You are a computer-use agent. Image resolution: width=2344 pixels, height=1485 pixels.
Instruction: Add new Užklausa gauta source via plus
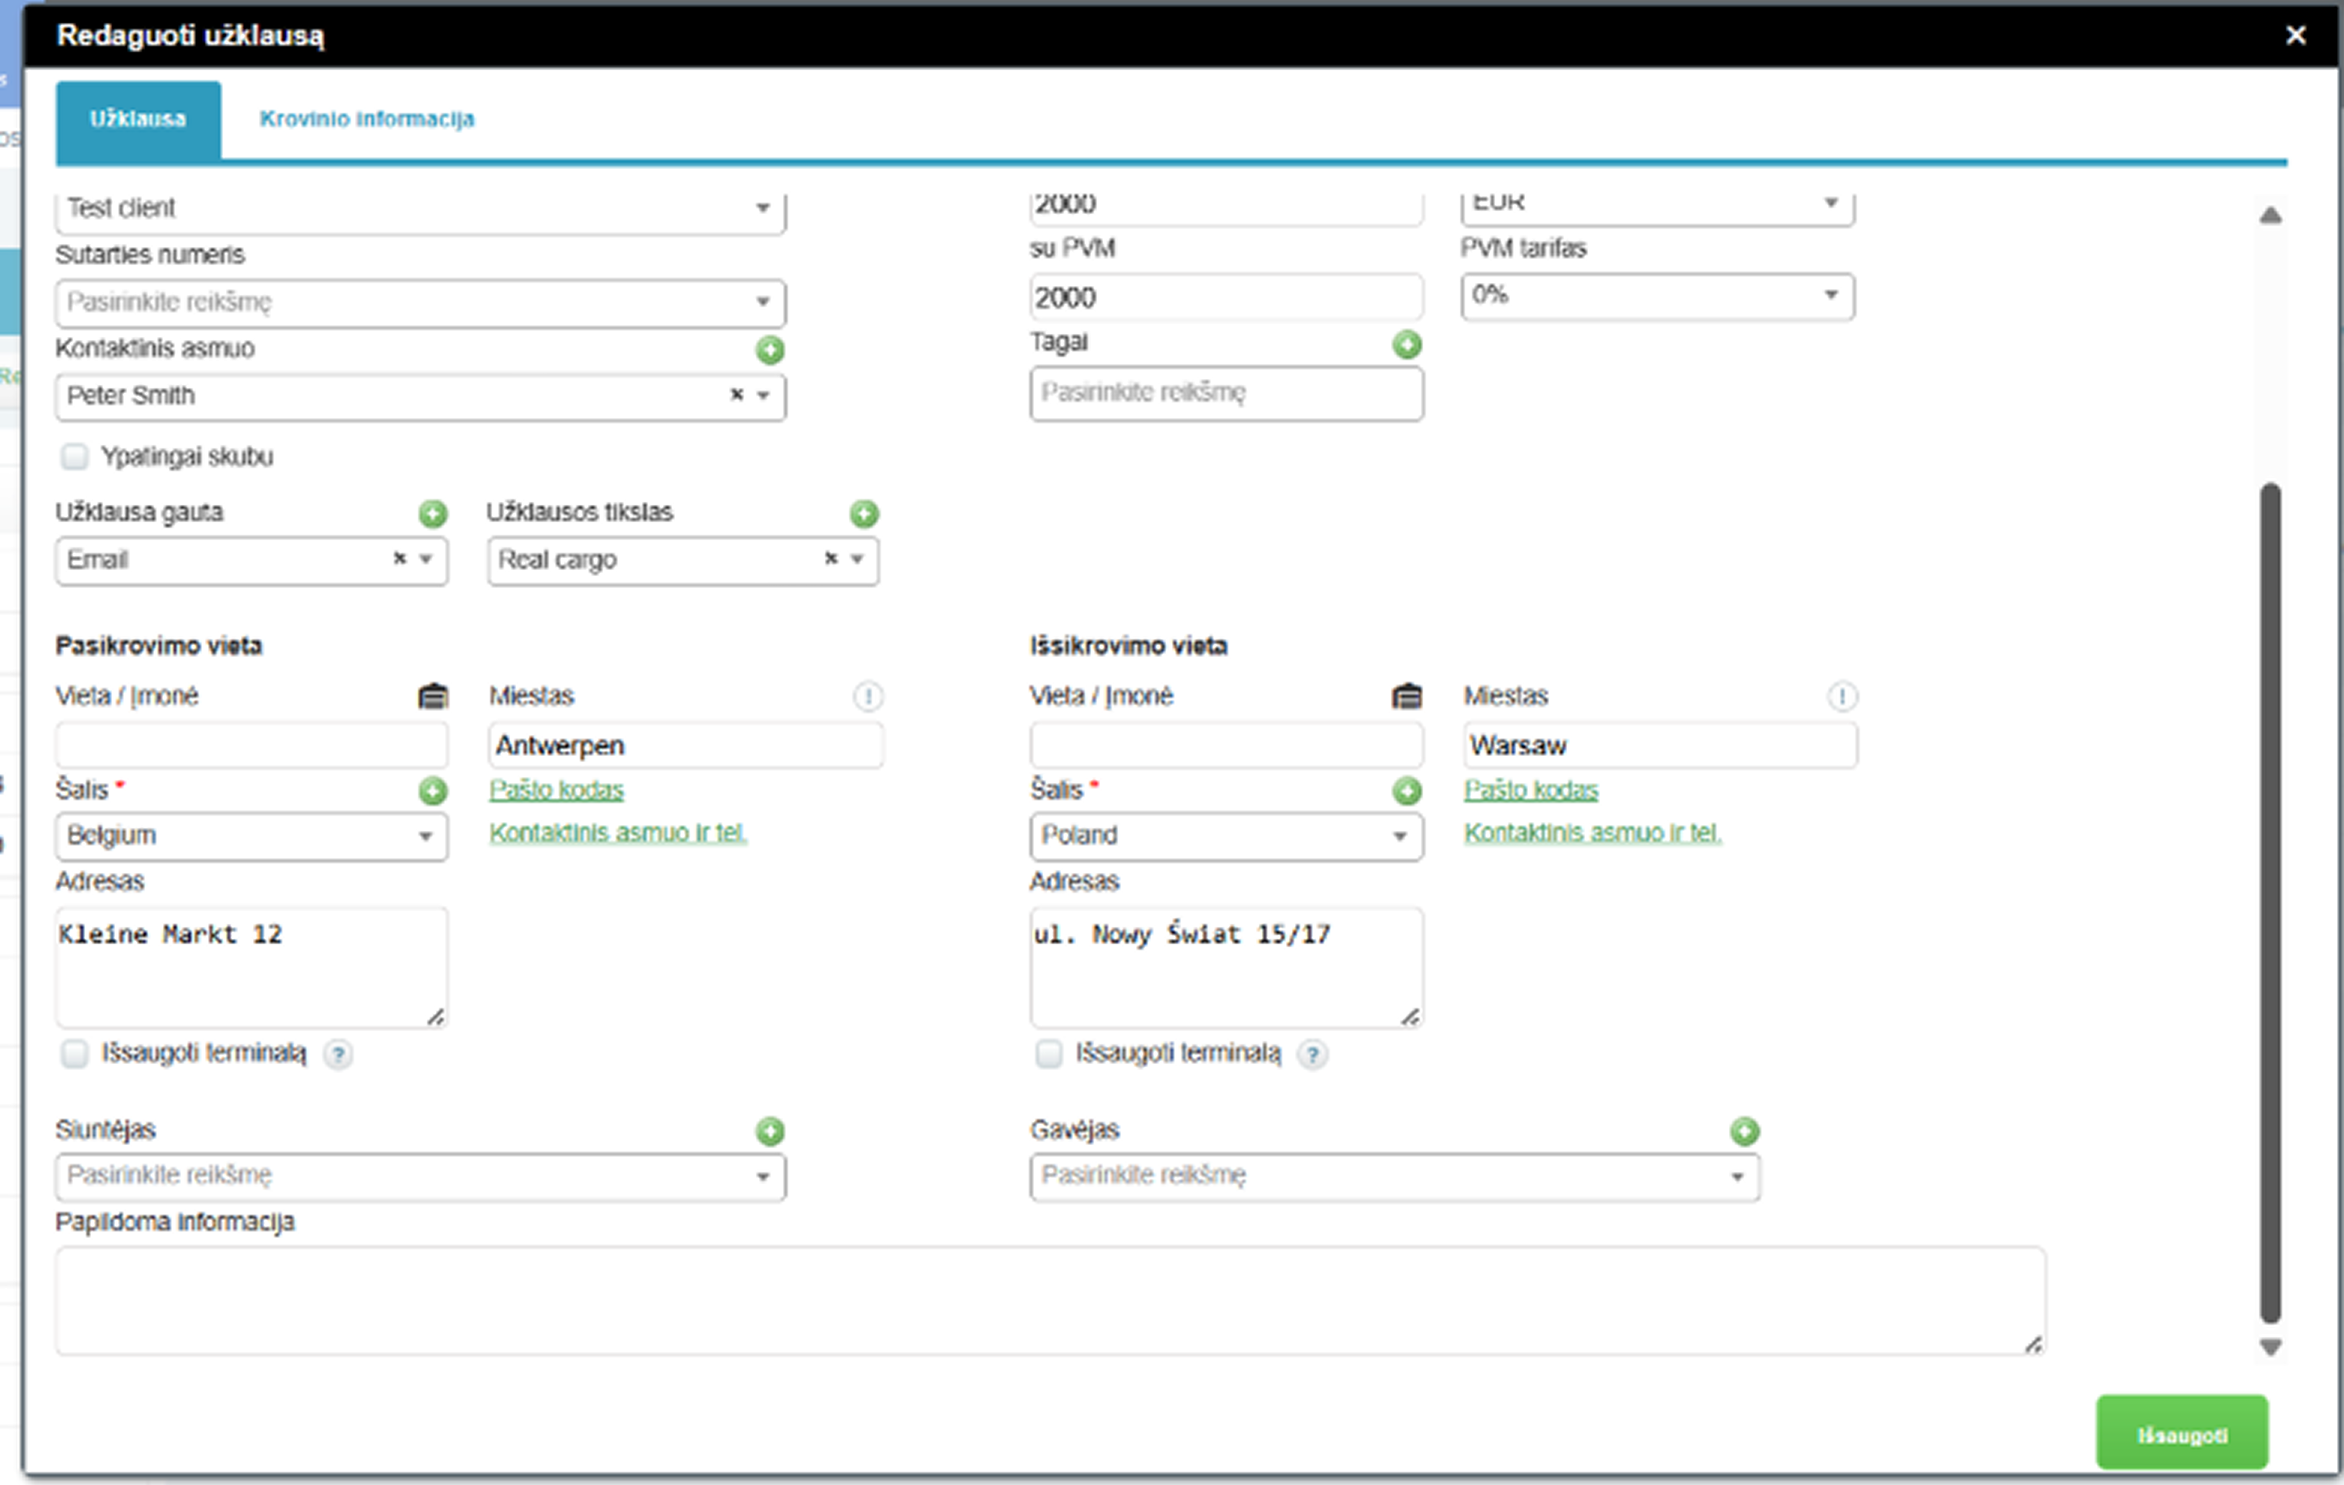coord(432,514)
